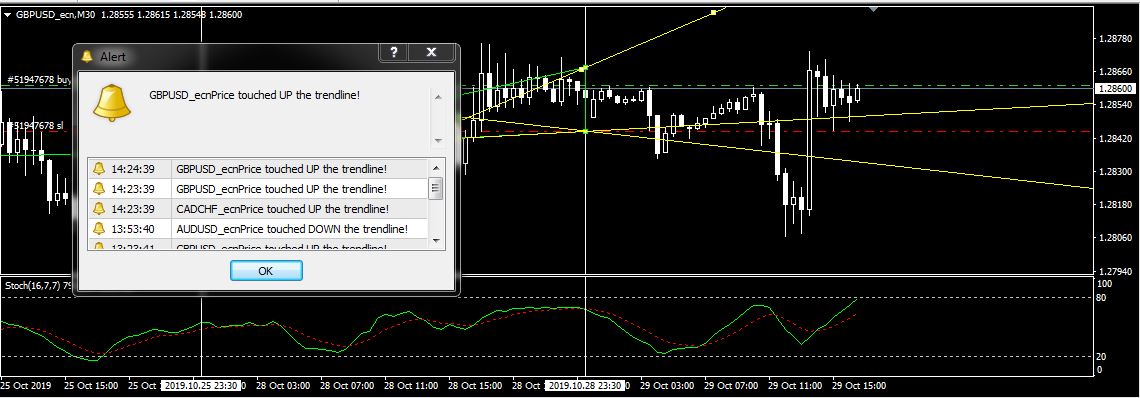Click the message box scroll up arrow
Screen dimensions: 1140x398
pyautogui.click(x=438, y=96)
